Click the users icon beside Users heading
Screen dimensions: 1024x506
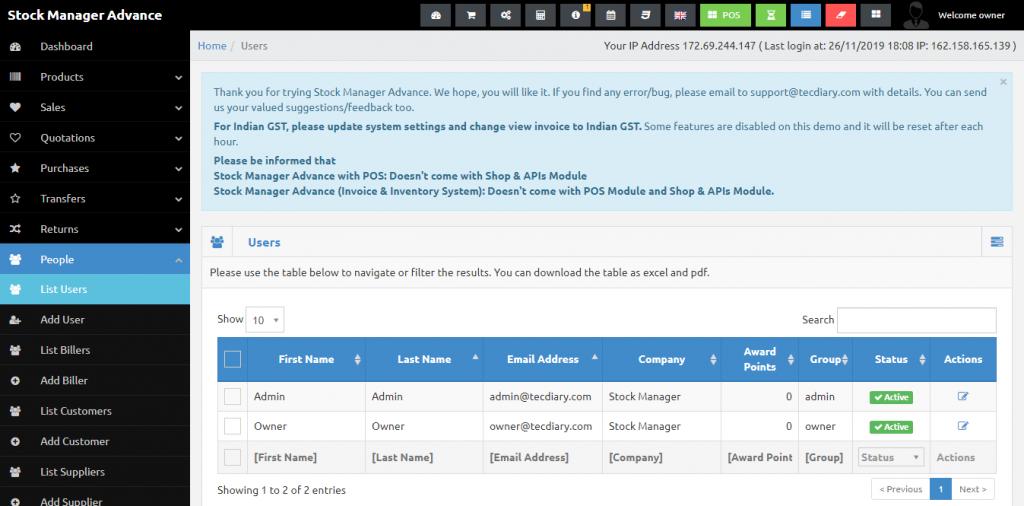217,242
